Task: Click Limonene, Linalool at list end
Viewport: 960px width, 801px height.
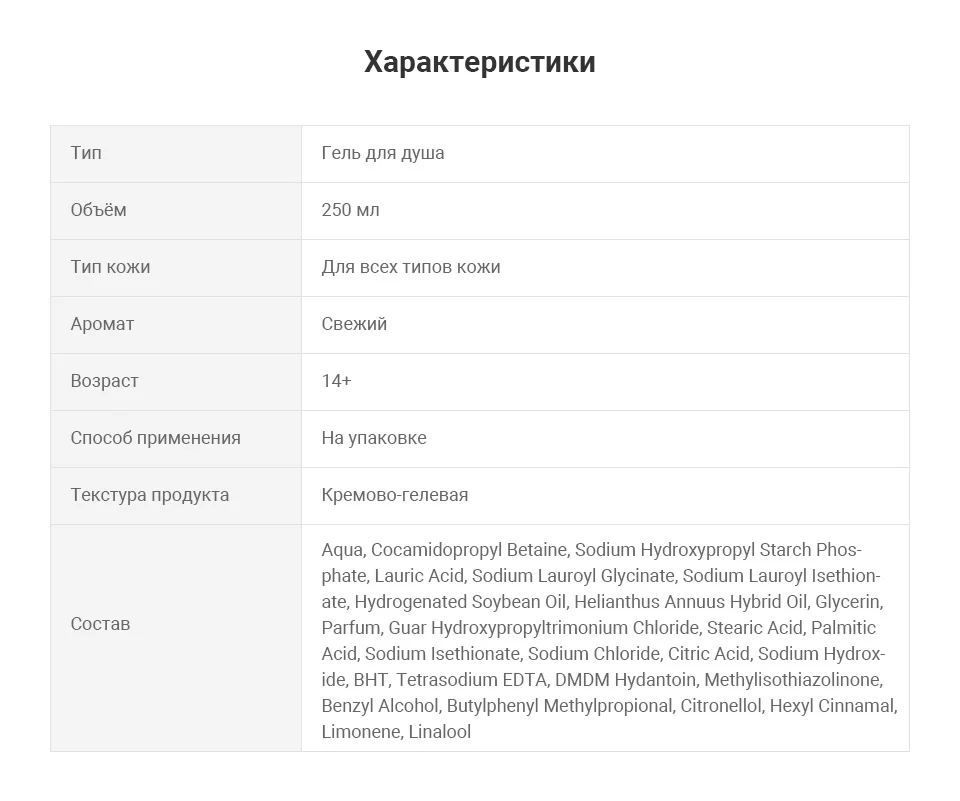Action: tap(396, 732)
